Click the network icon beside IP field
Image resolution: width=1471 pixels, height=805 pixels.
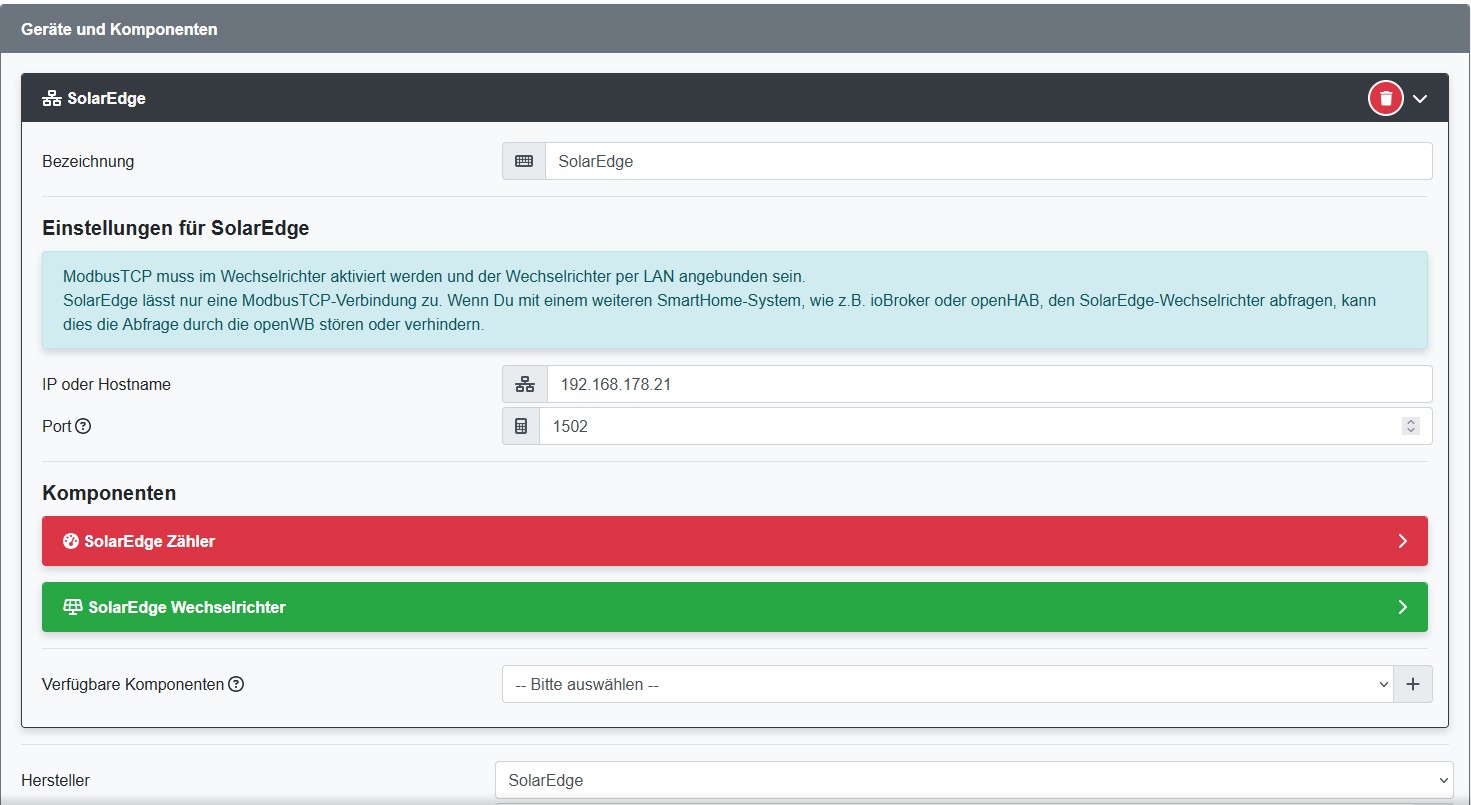pos(525,384)
